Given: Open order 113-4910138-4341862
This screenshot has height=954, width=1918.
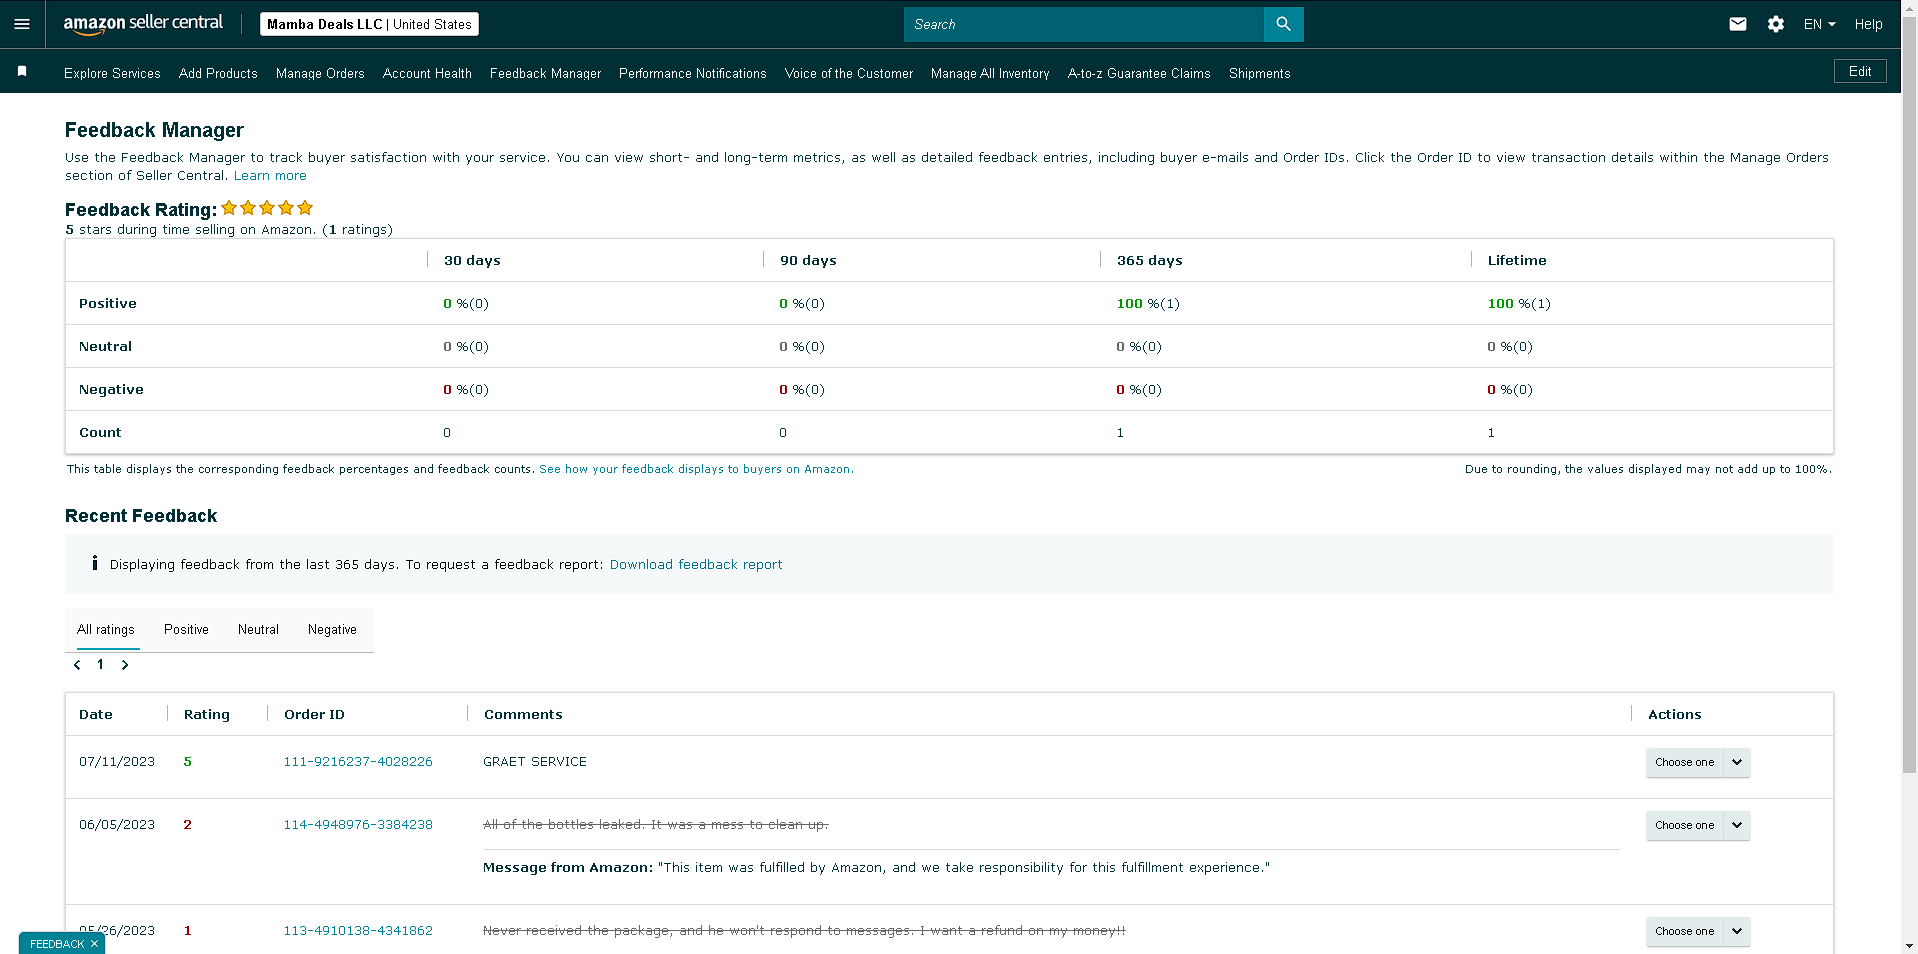Looking at the screenshot, I should (x=358, y=930).
